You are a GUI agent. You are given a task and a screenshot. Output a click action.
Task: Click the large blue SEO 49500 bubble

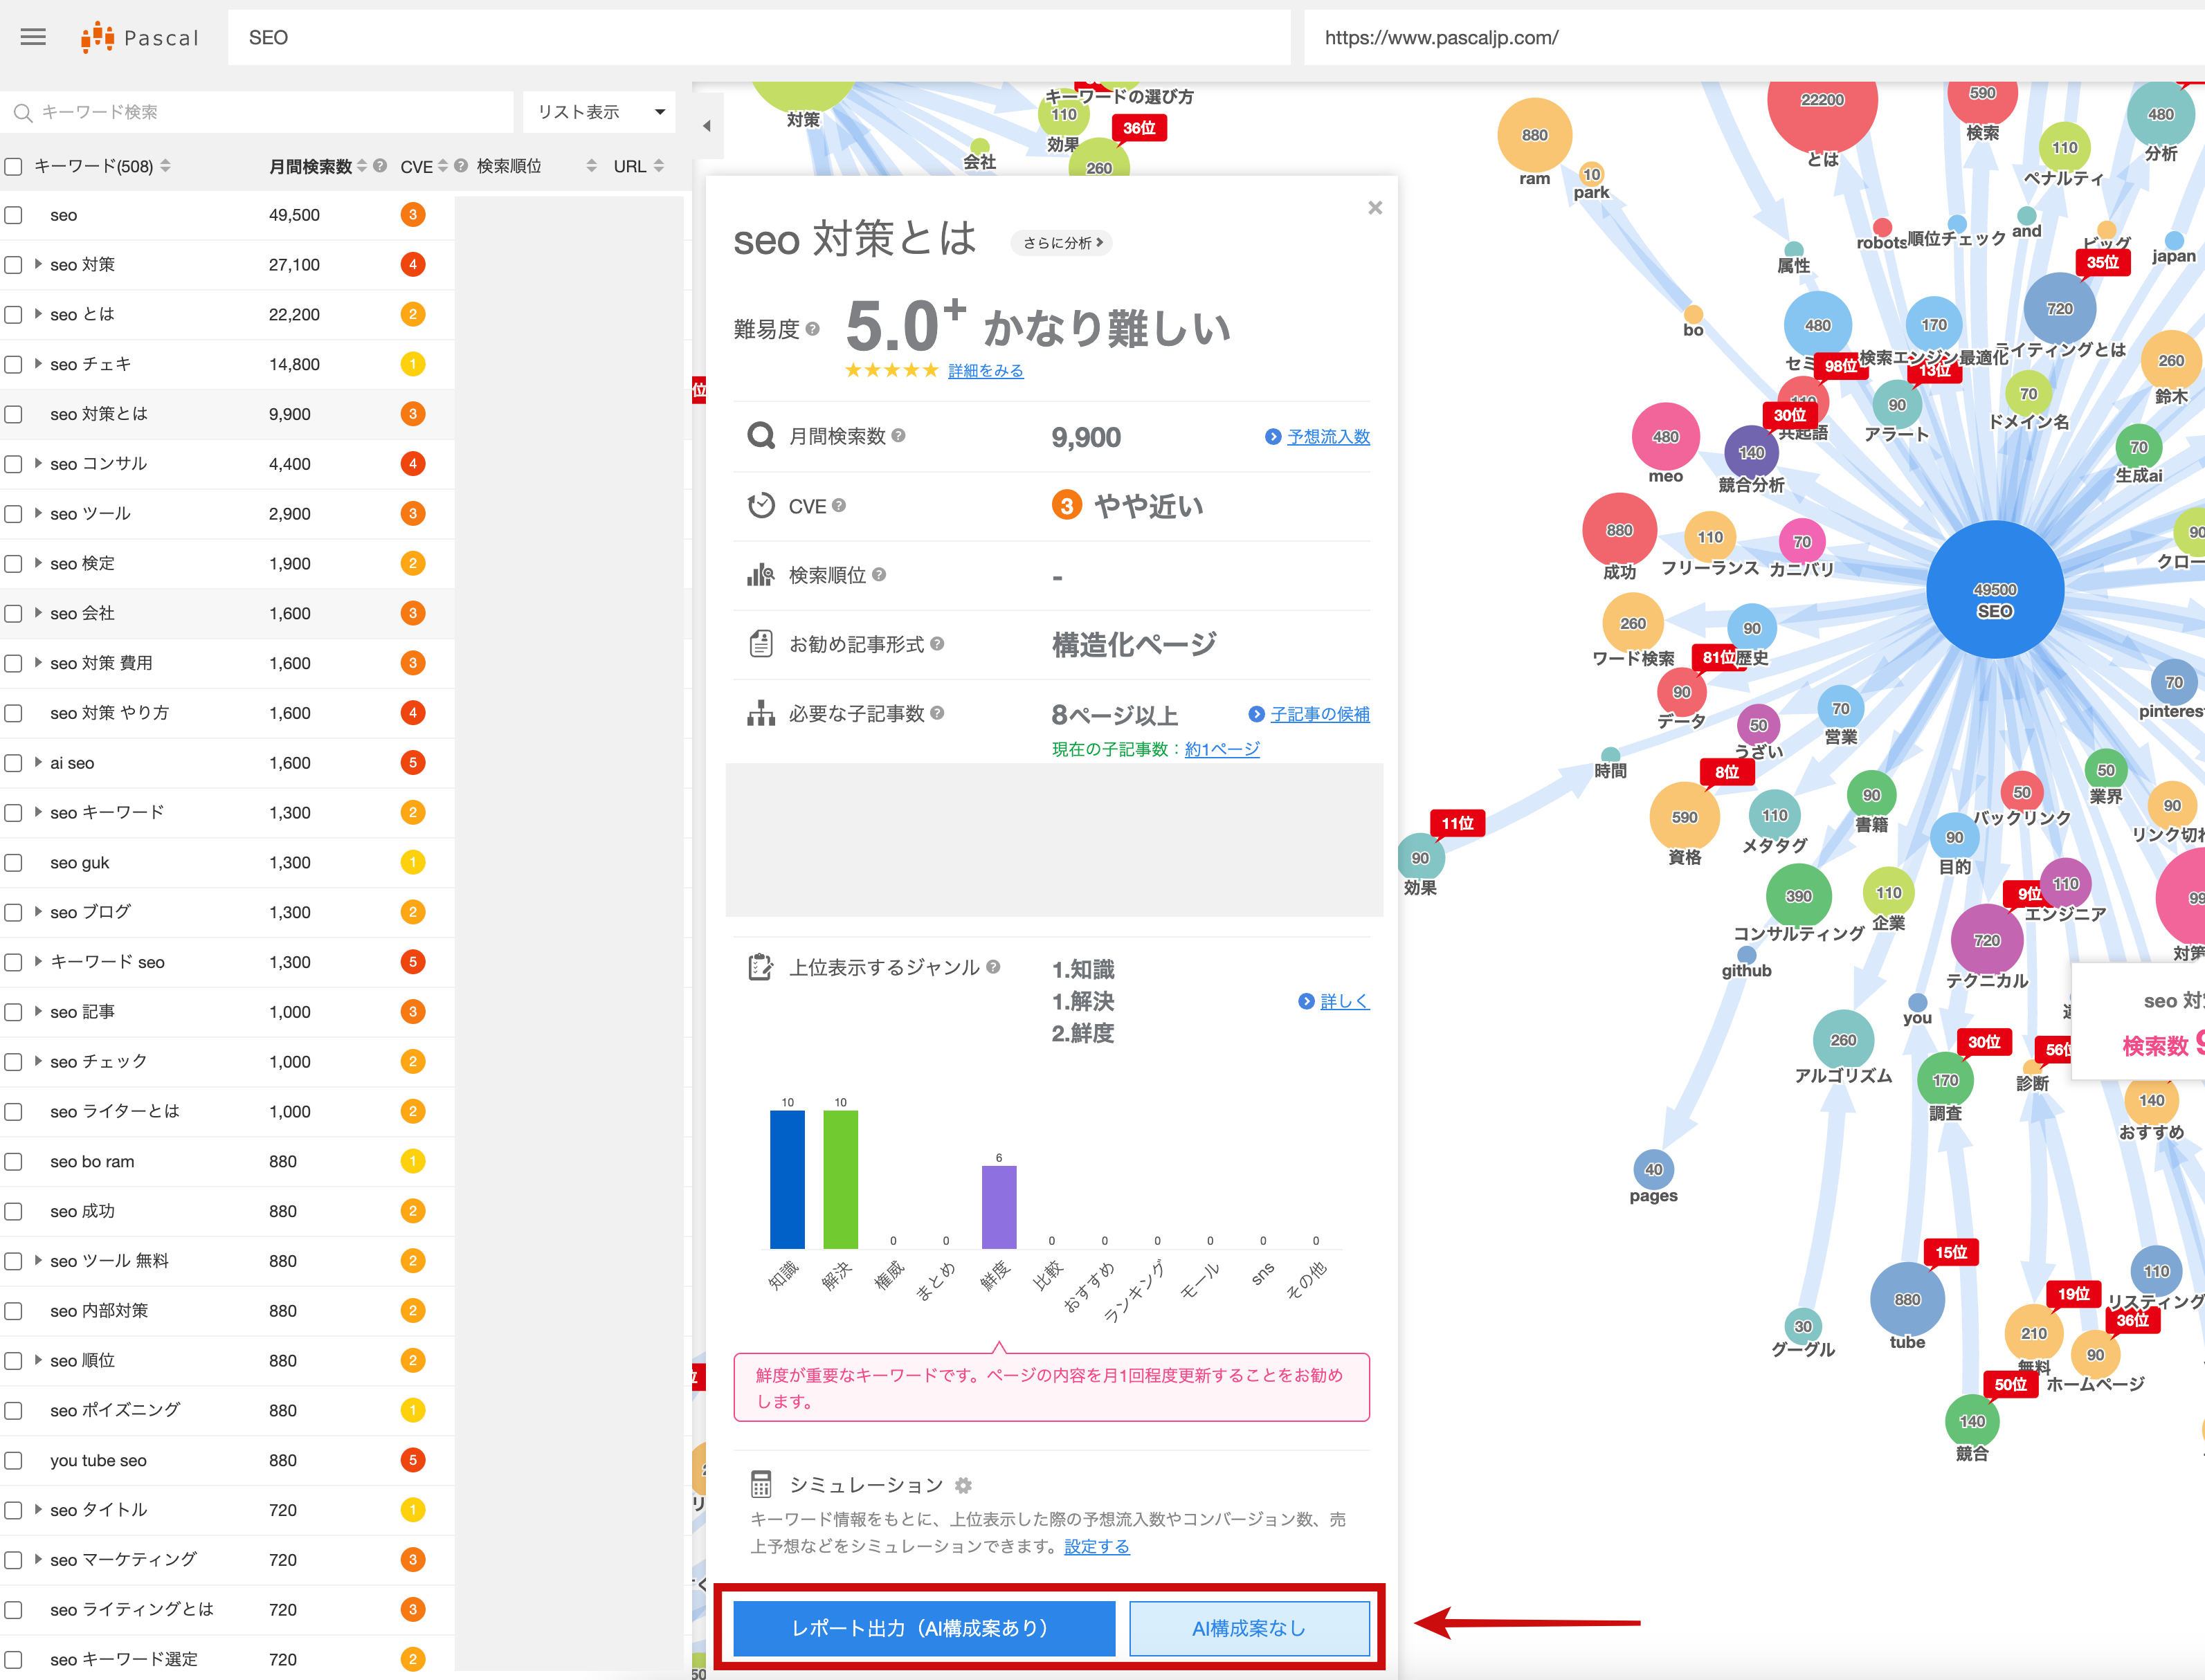click(1995, 590)
